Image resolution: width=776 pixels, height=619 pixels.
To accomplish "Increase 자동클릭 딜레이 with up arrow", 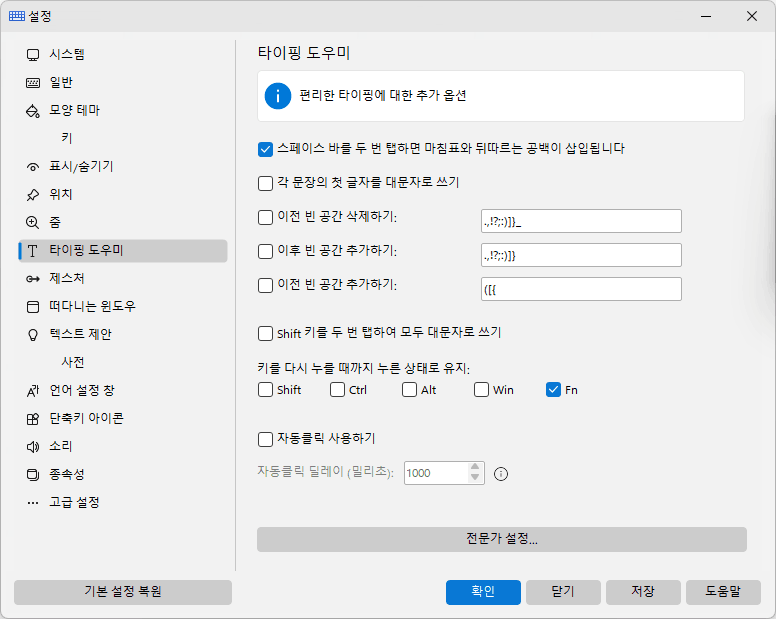I will pyautogui.click(x=475, y=467).
